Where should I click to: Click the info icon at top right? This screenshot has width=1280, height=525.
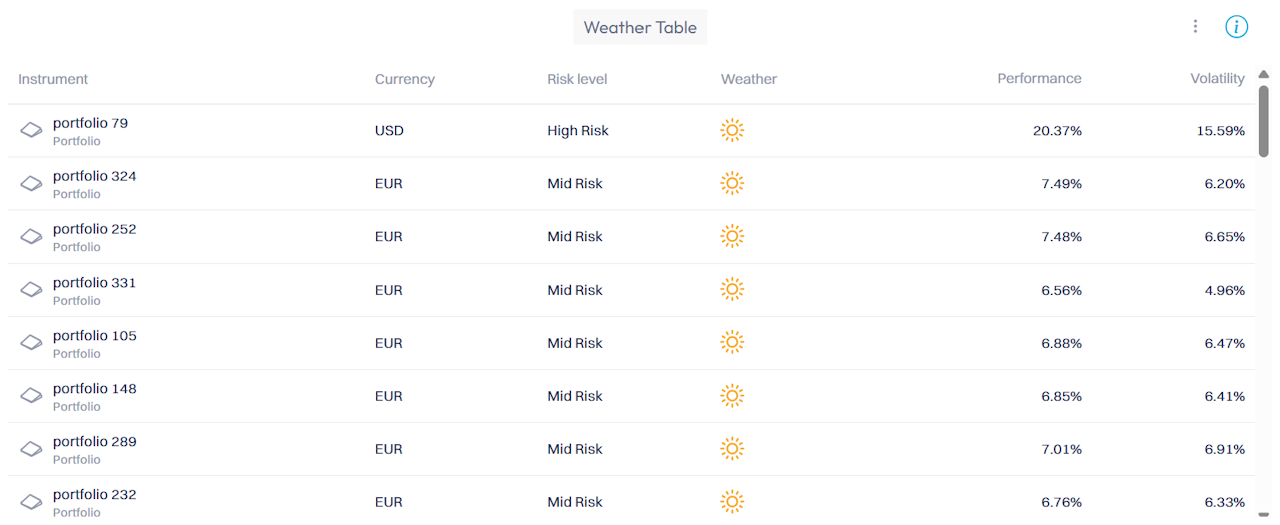(x=1237, y=27)
